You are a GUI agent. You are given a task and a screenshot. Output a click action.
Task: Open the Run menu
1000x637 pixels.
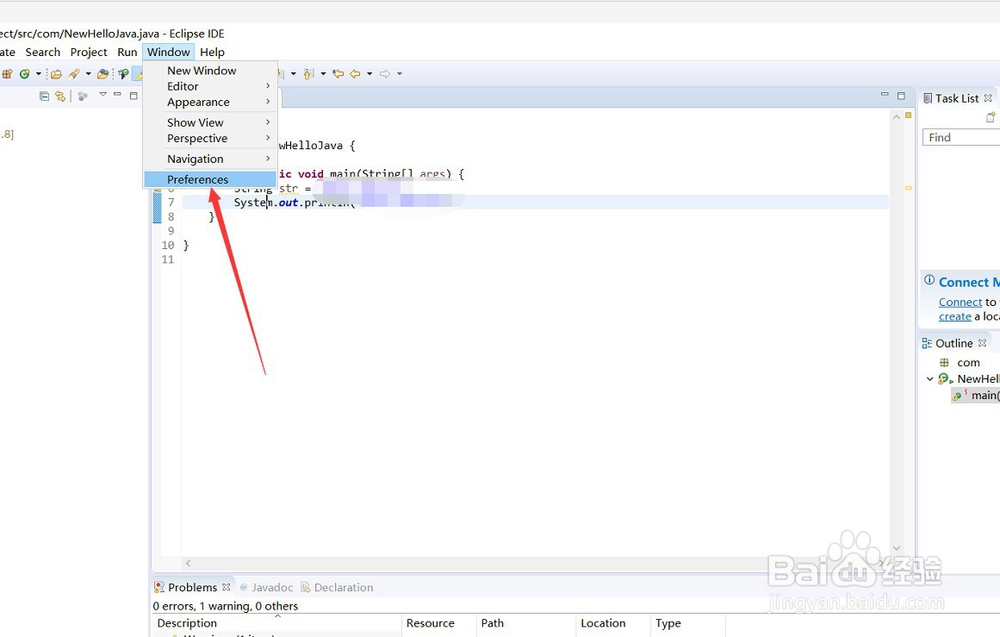127,52
